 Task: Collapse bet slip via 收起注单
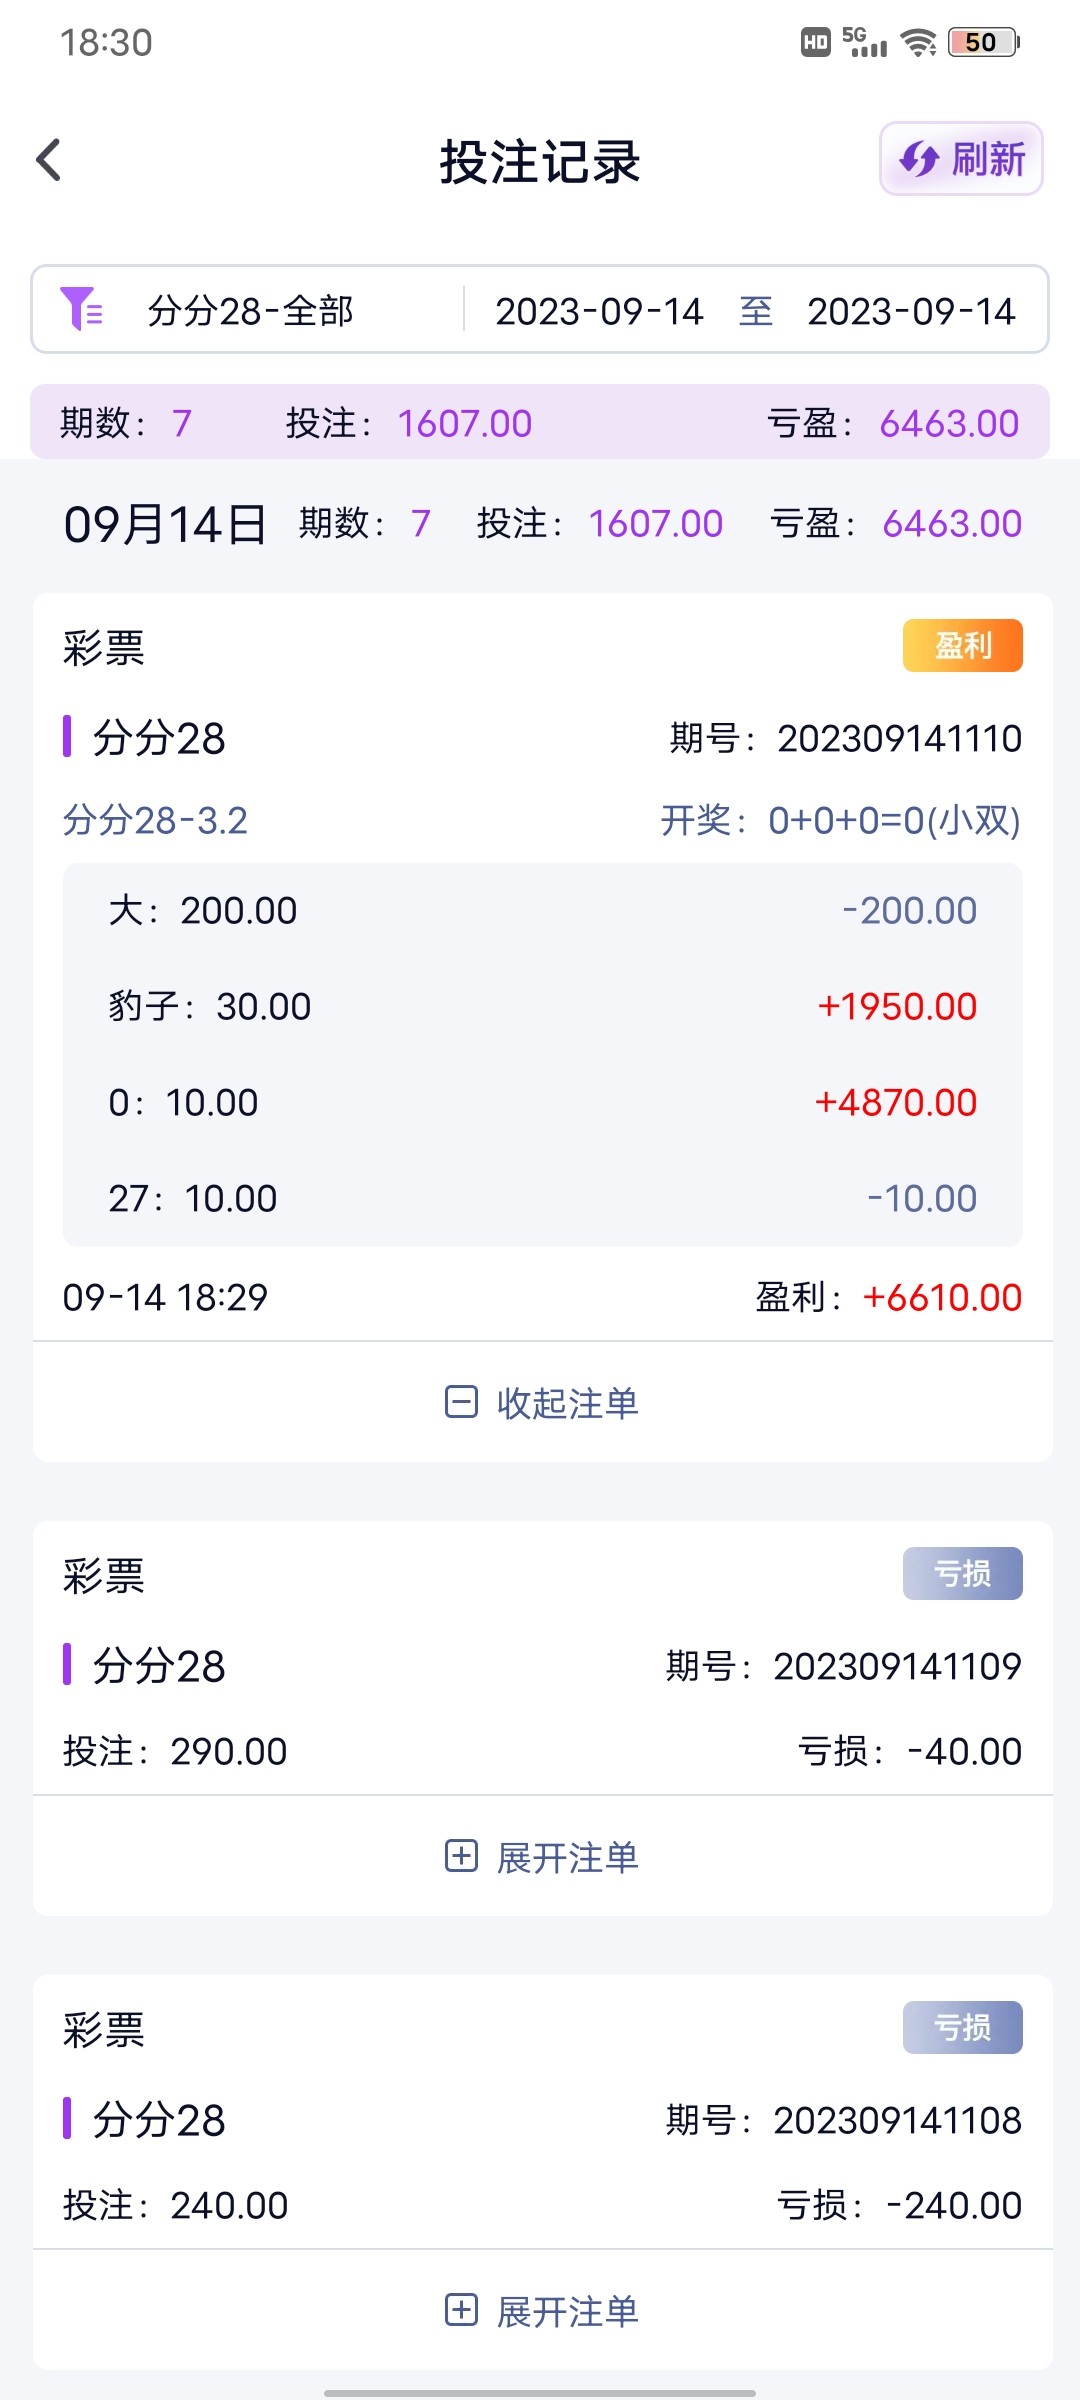click(x=567, y=1403)
